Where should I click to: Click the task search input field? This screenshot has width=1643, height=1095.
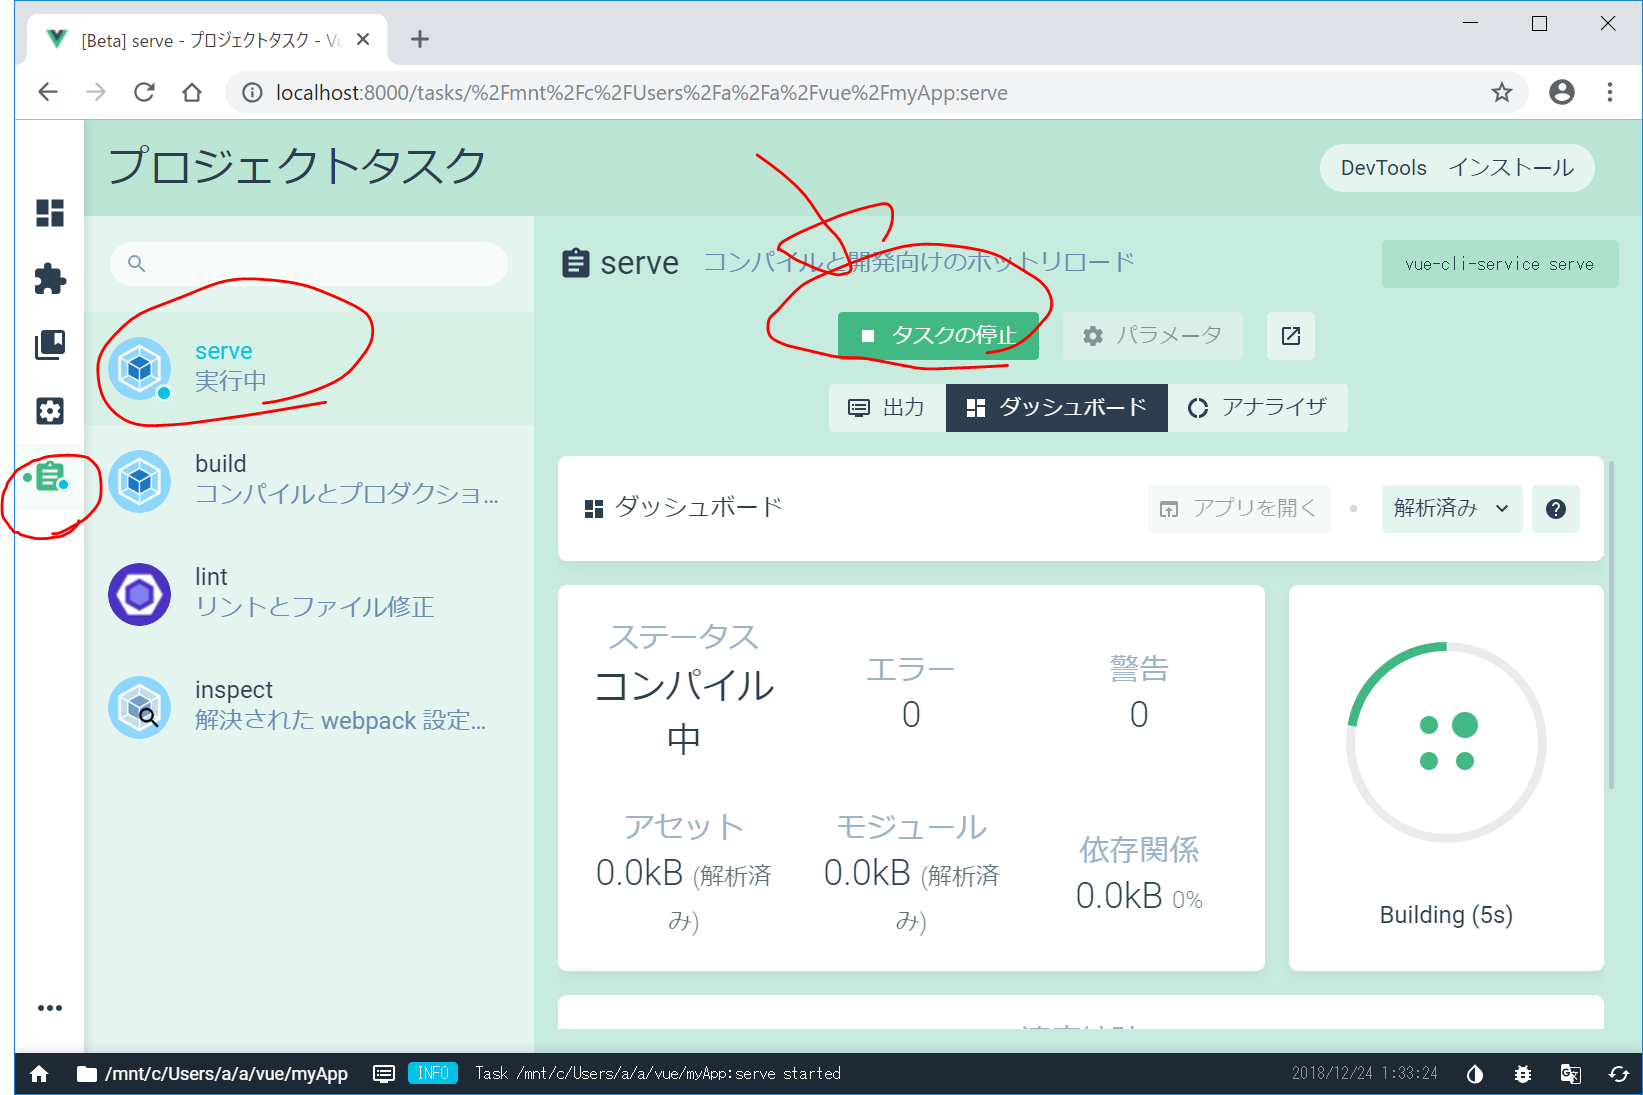pyautogui.click(x=320, y=264)
